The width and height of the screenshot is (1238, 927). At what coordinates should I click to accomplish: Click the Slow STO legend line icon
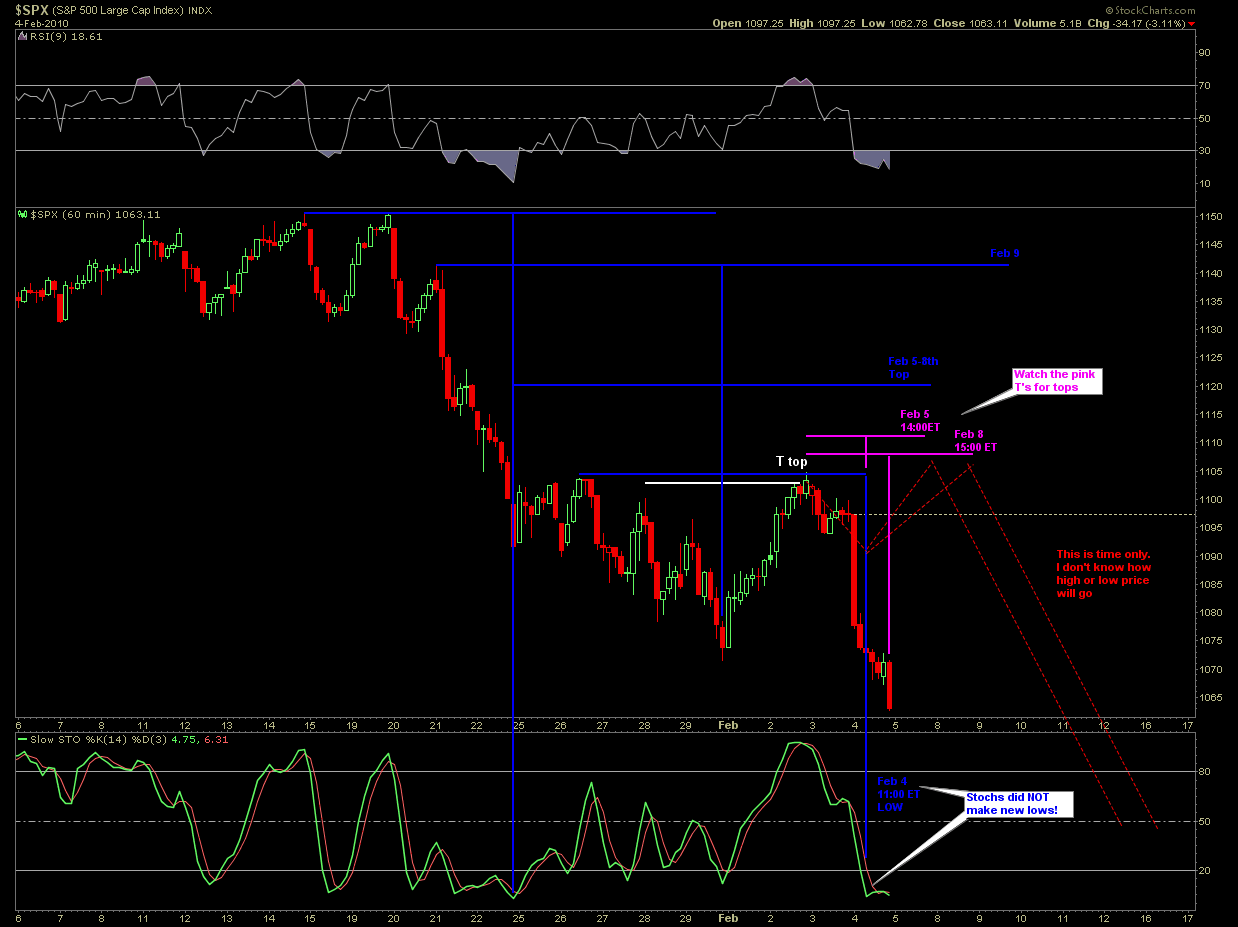[21, 739]
